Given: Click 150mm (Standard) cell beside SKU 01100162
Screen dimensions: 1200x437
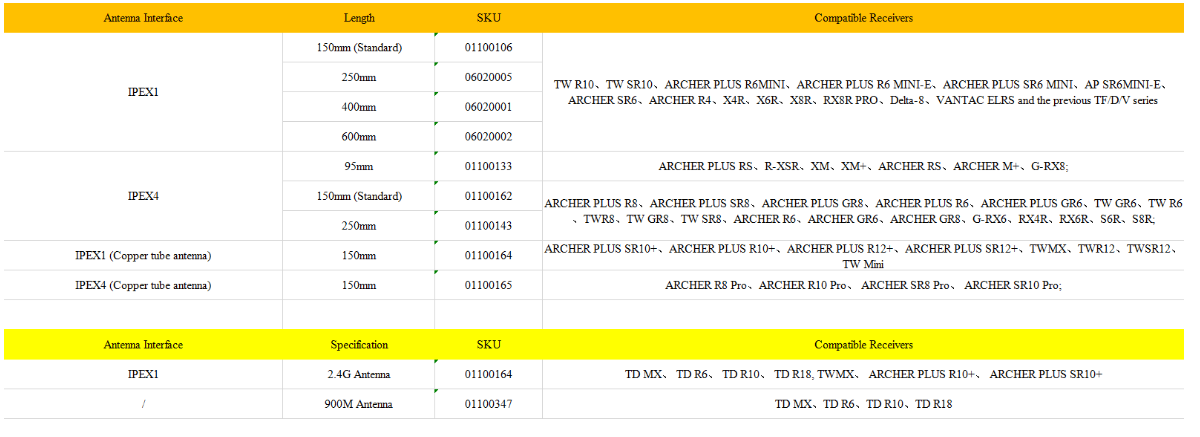Looking at the screenshot, I should tap(359, 196).
